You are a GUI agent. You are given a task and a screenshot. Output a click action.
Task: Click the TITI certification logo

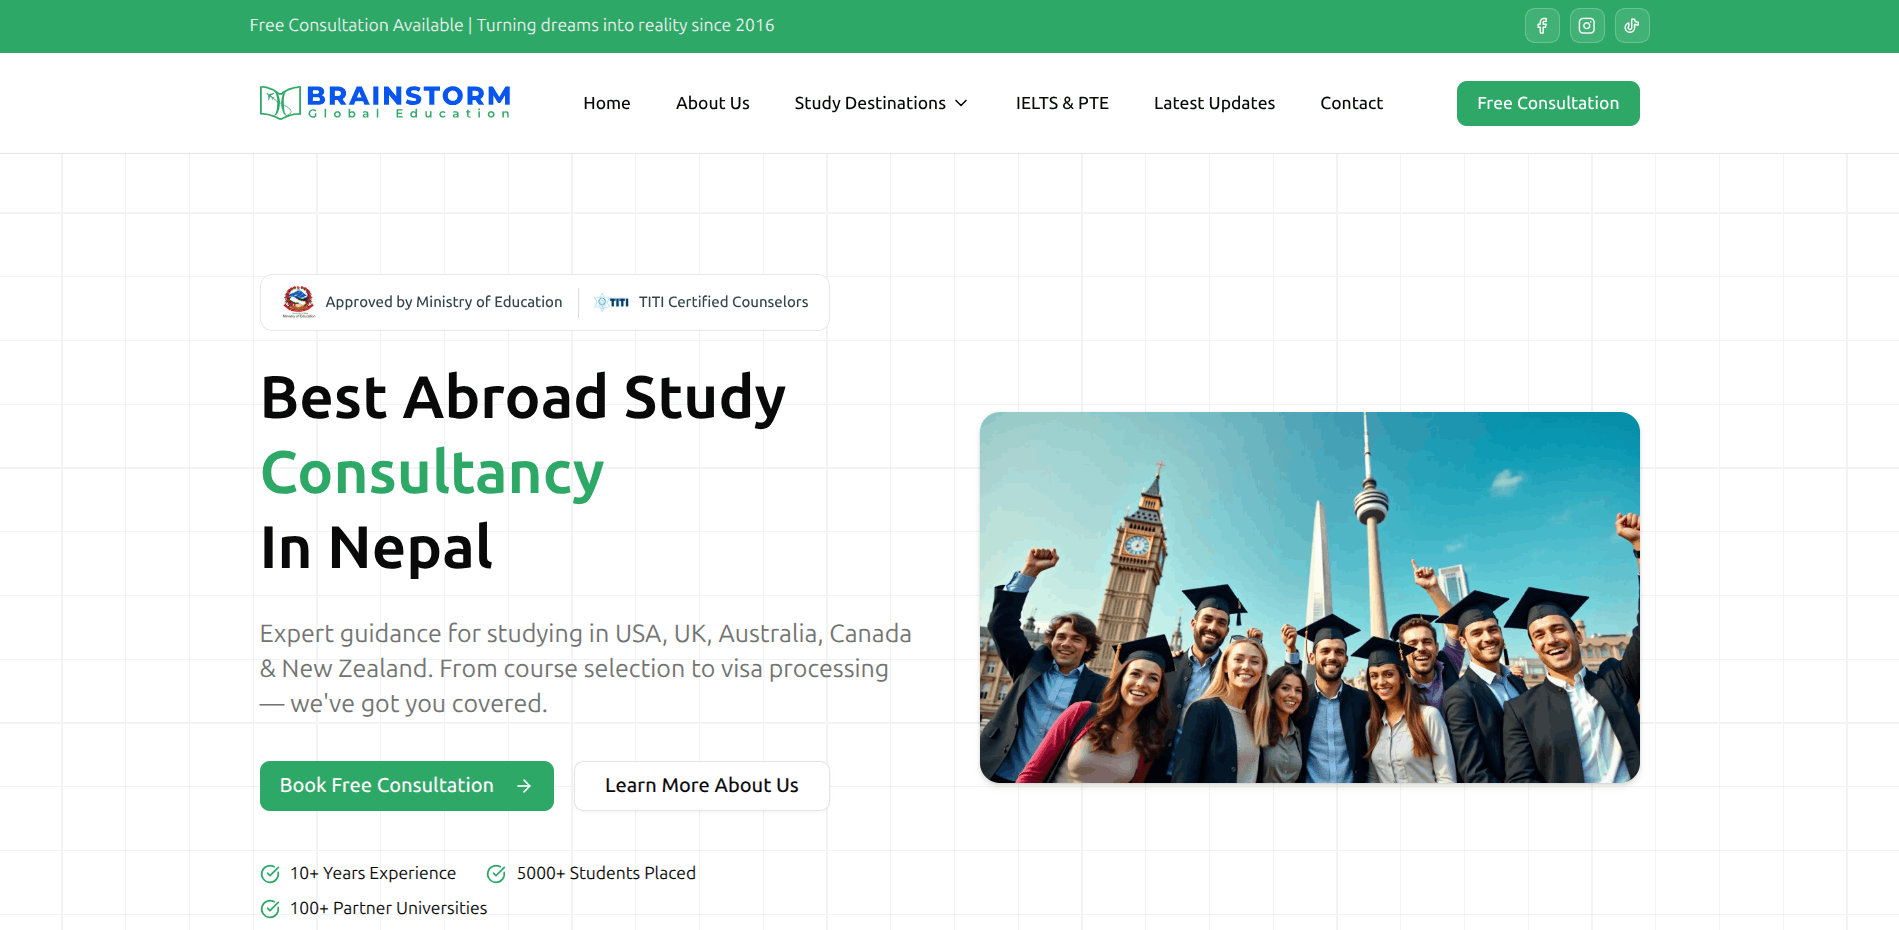click(611, 301)
